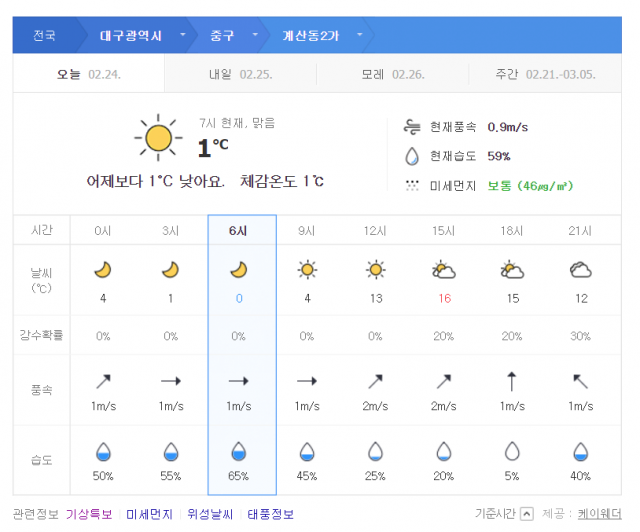Open the 미세먼지 related info link

[149, 514]
